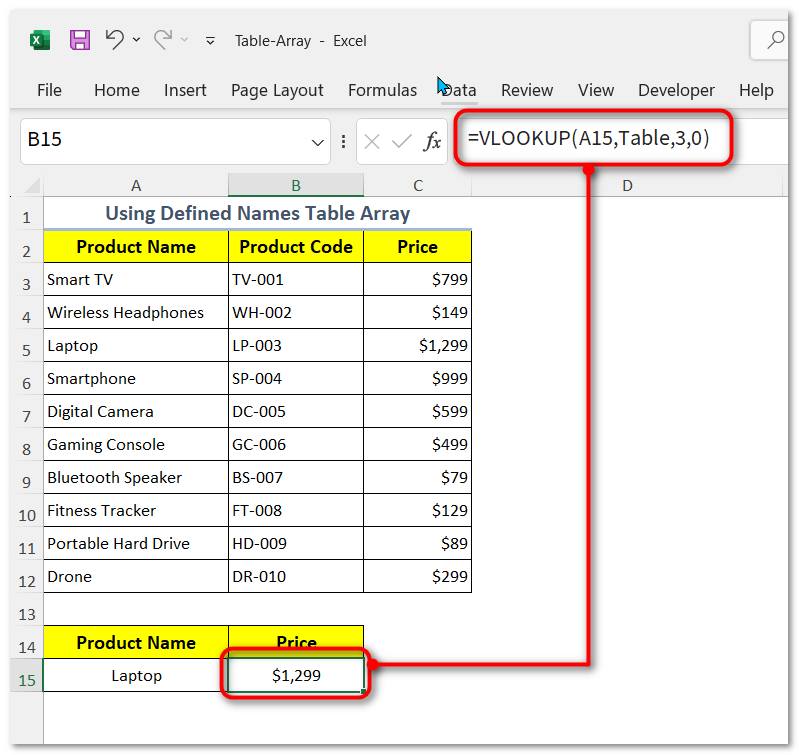Select cell 'BS-007'
The height and width of the screenshot is (755, 799).
click(x=296, y=477)
